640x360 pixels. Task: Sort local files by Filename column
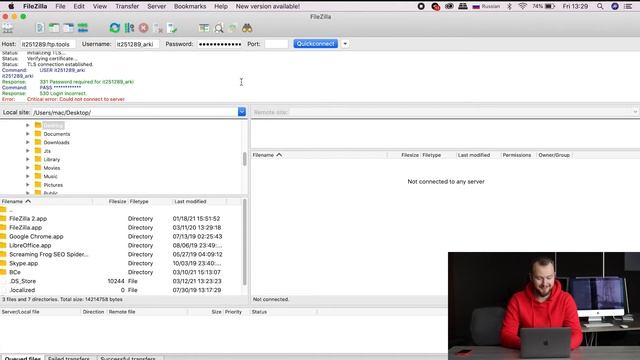click(x=46, y=201)
